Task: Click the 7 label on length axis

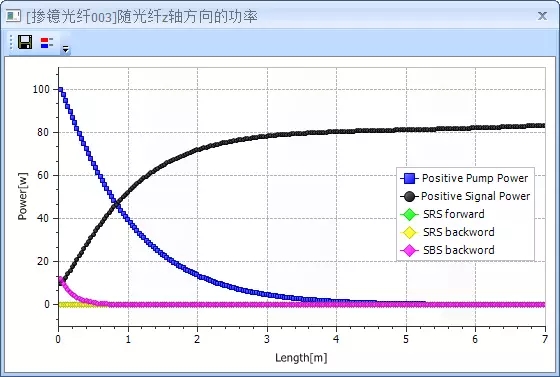Action: (544, 339)
